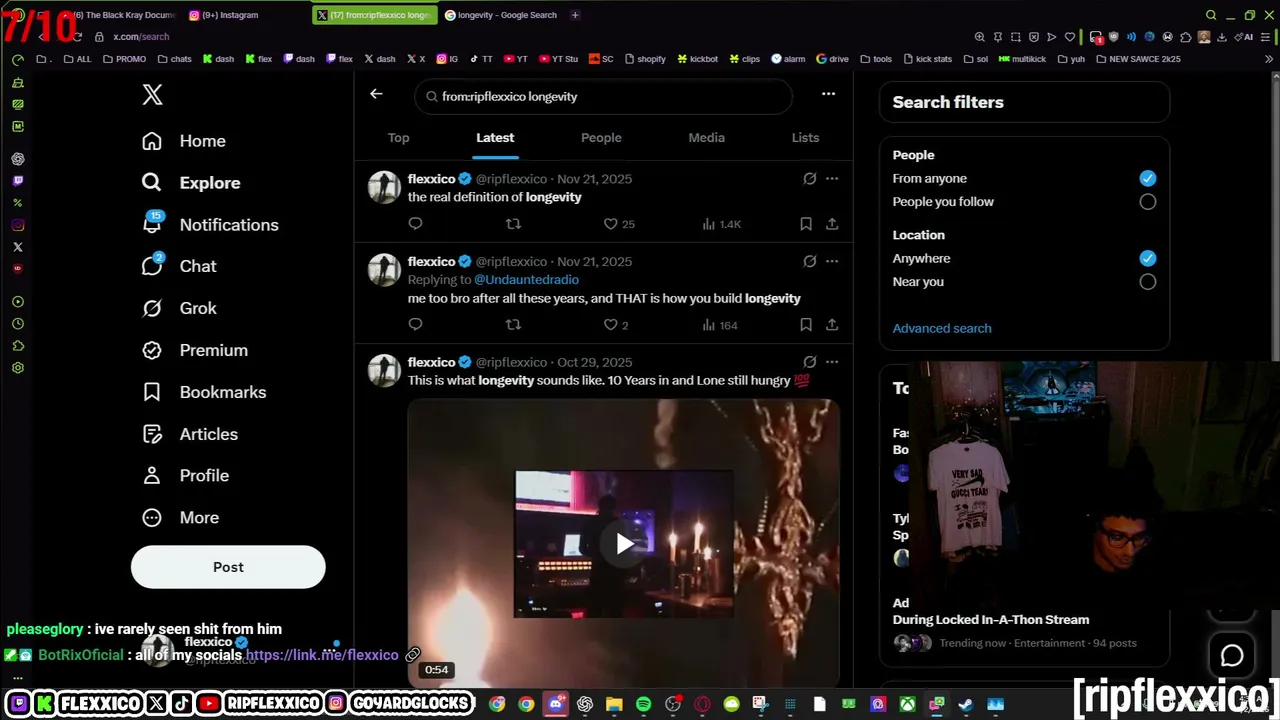The width and height of the screenshot is (1280, 720).
Task: Go back using the search back arrow
Action: point(376,94)
